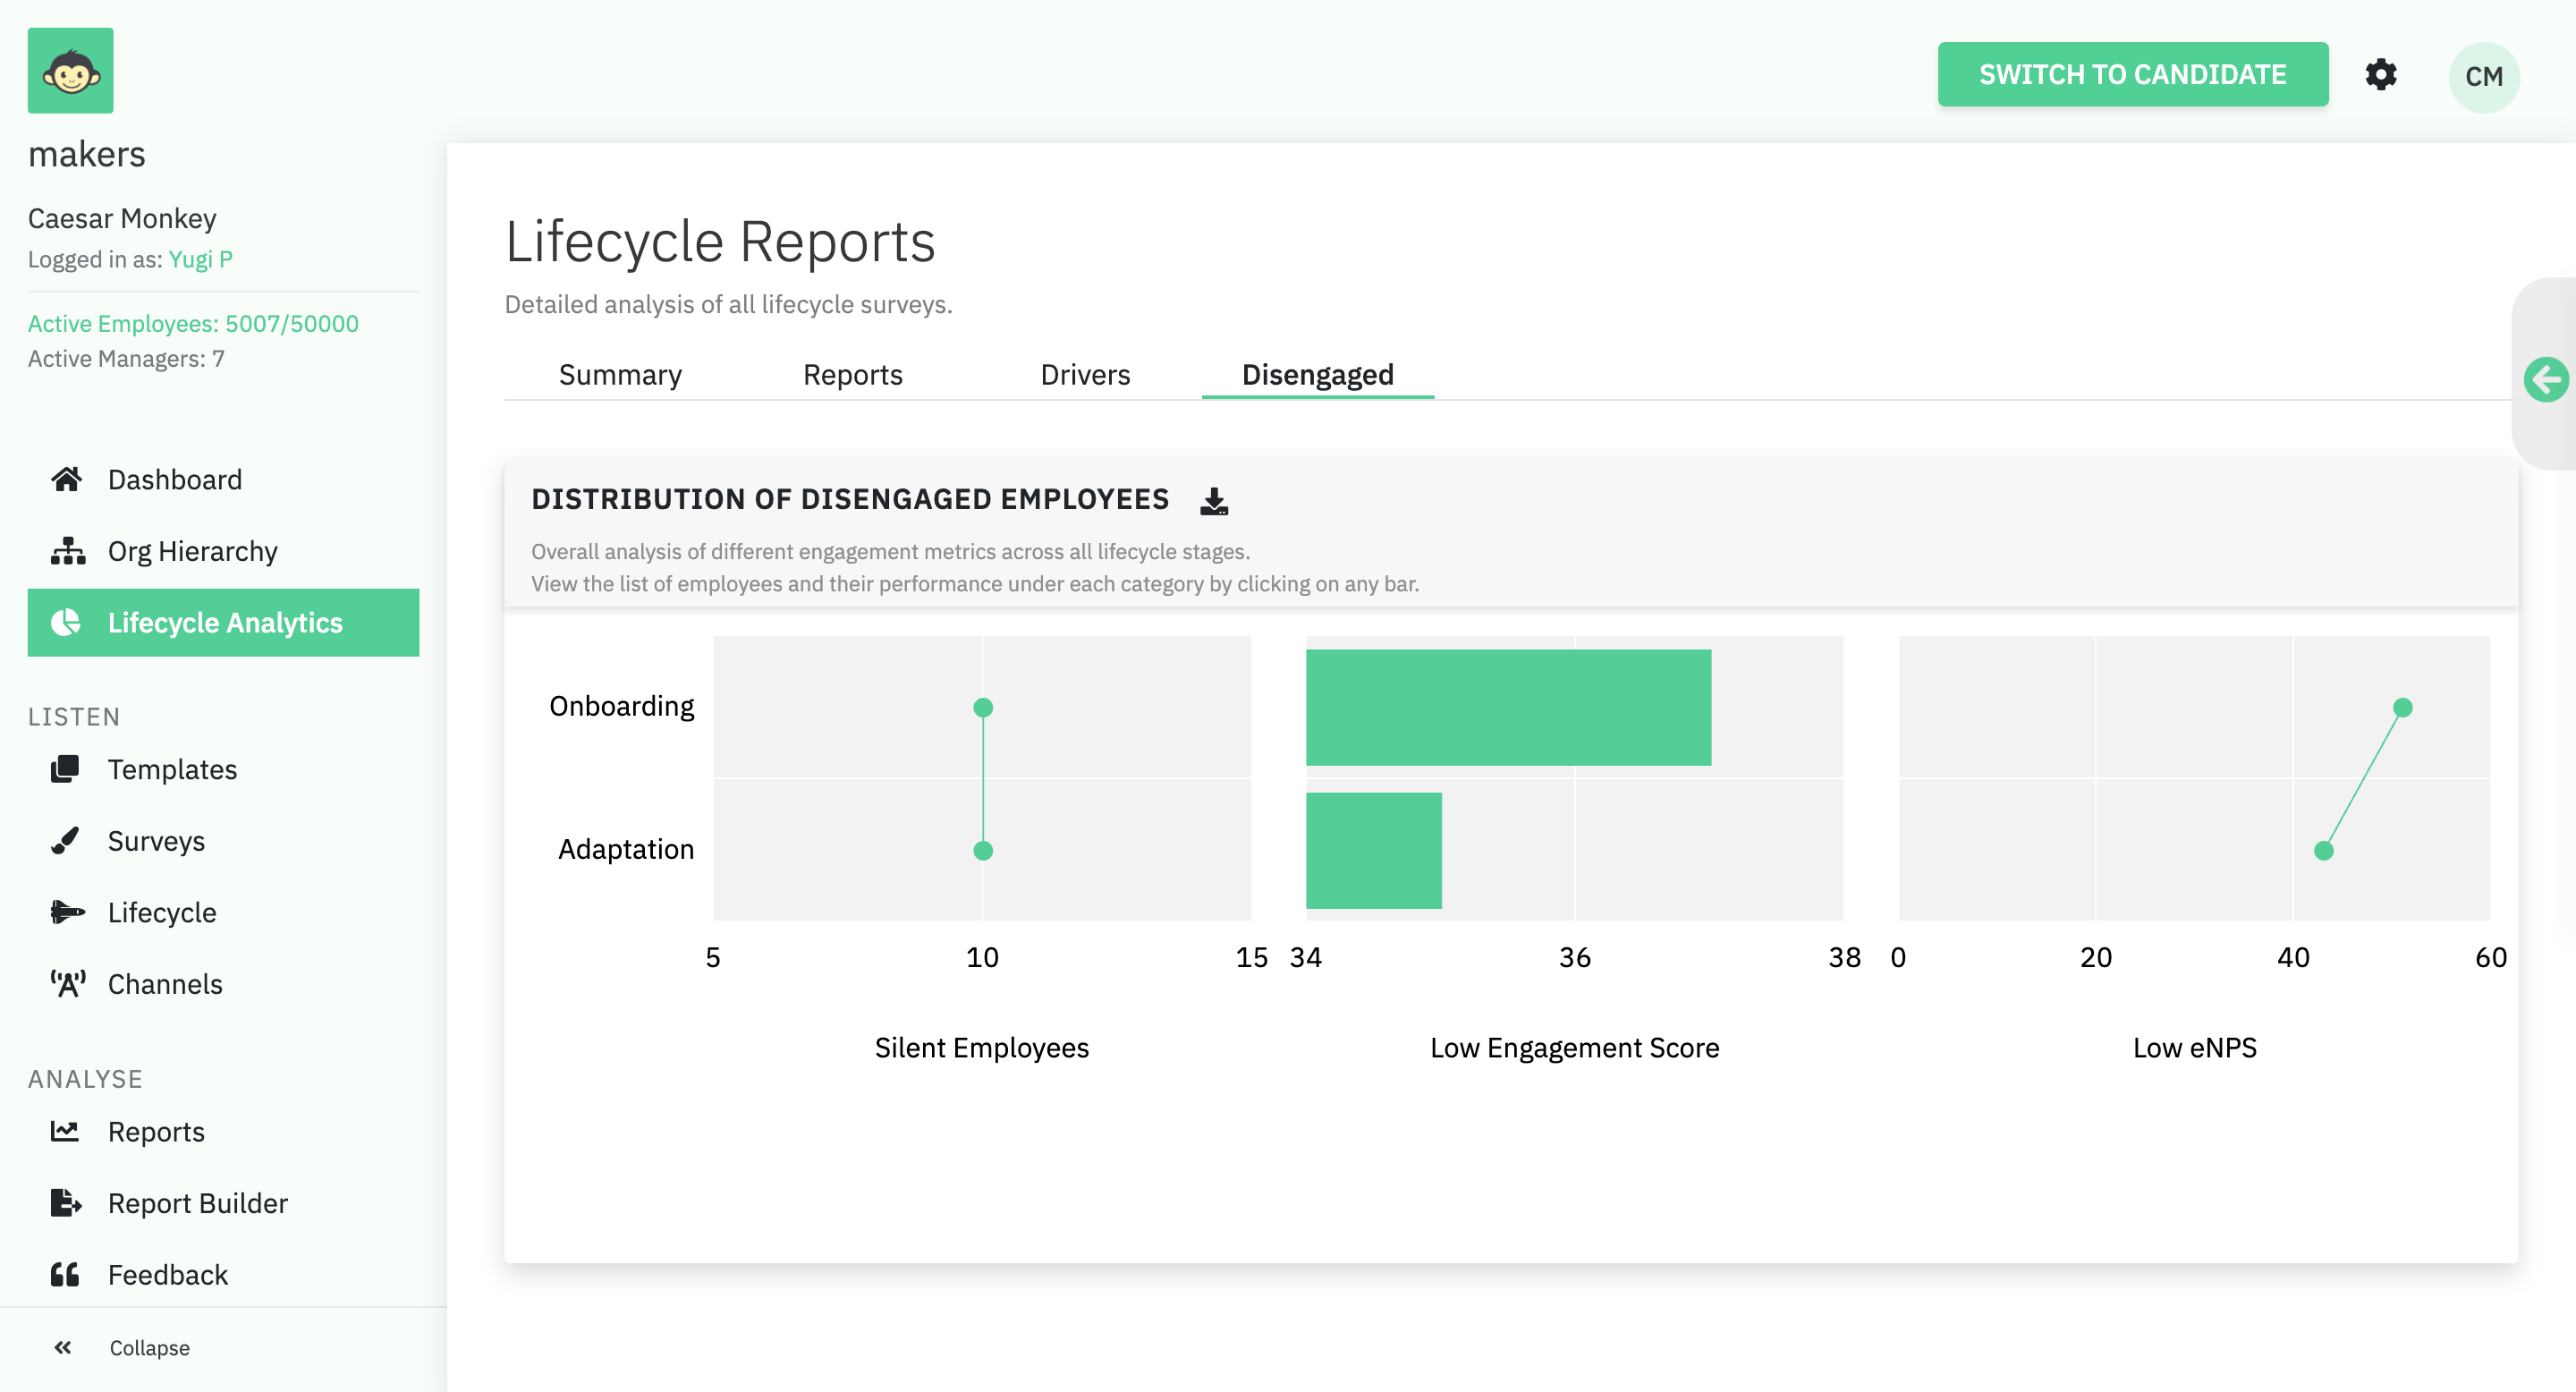Open Report Builder in sidebar
This screenshot has height=1392, width=2576.
(x=197, y=1203)
